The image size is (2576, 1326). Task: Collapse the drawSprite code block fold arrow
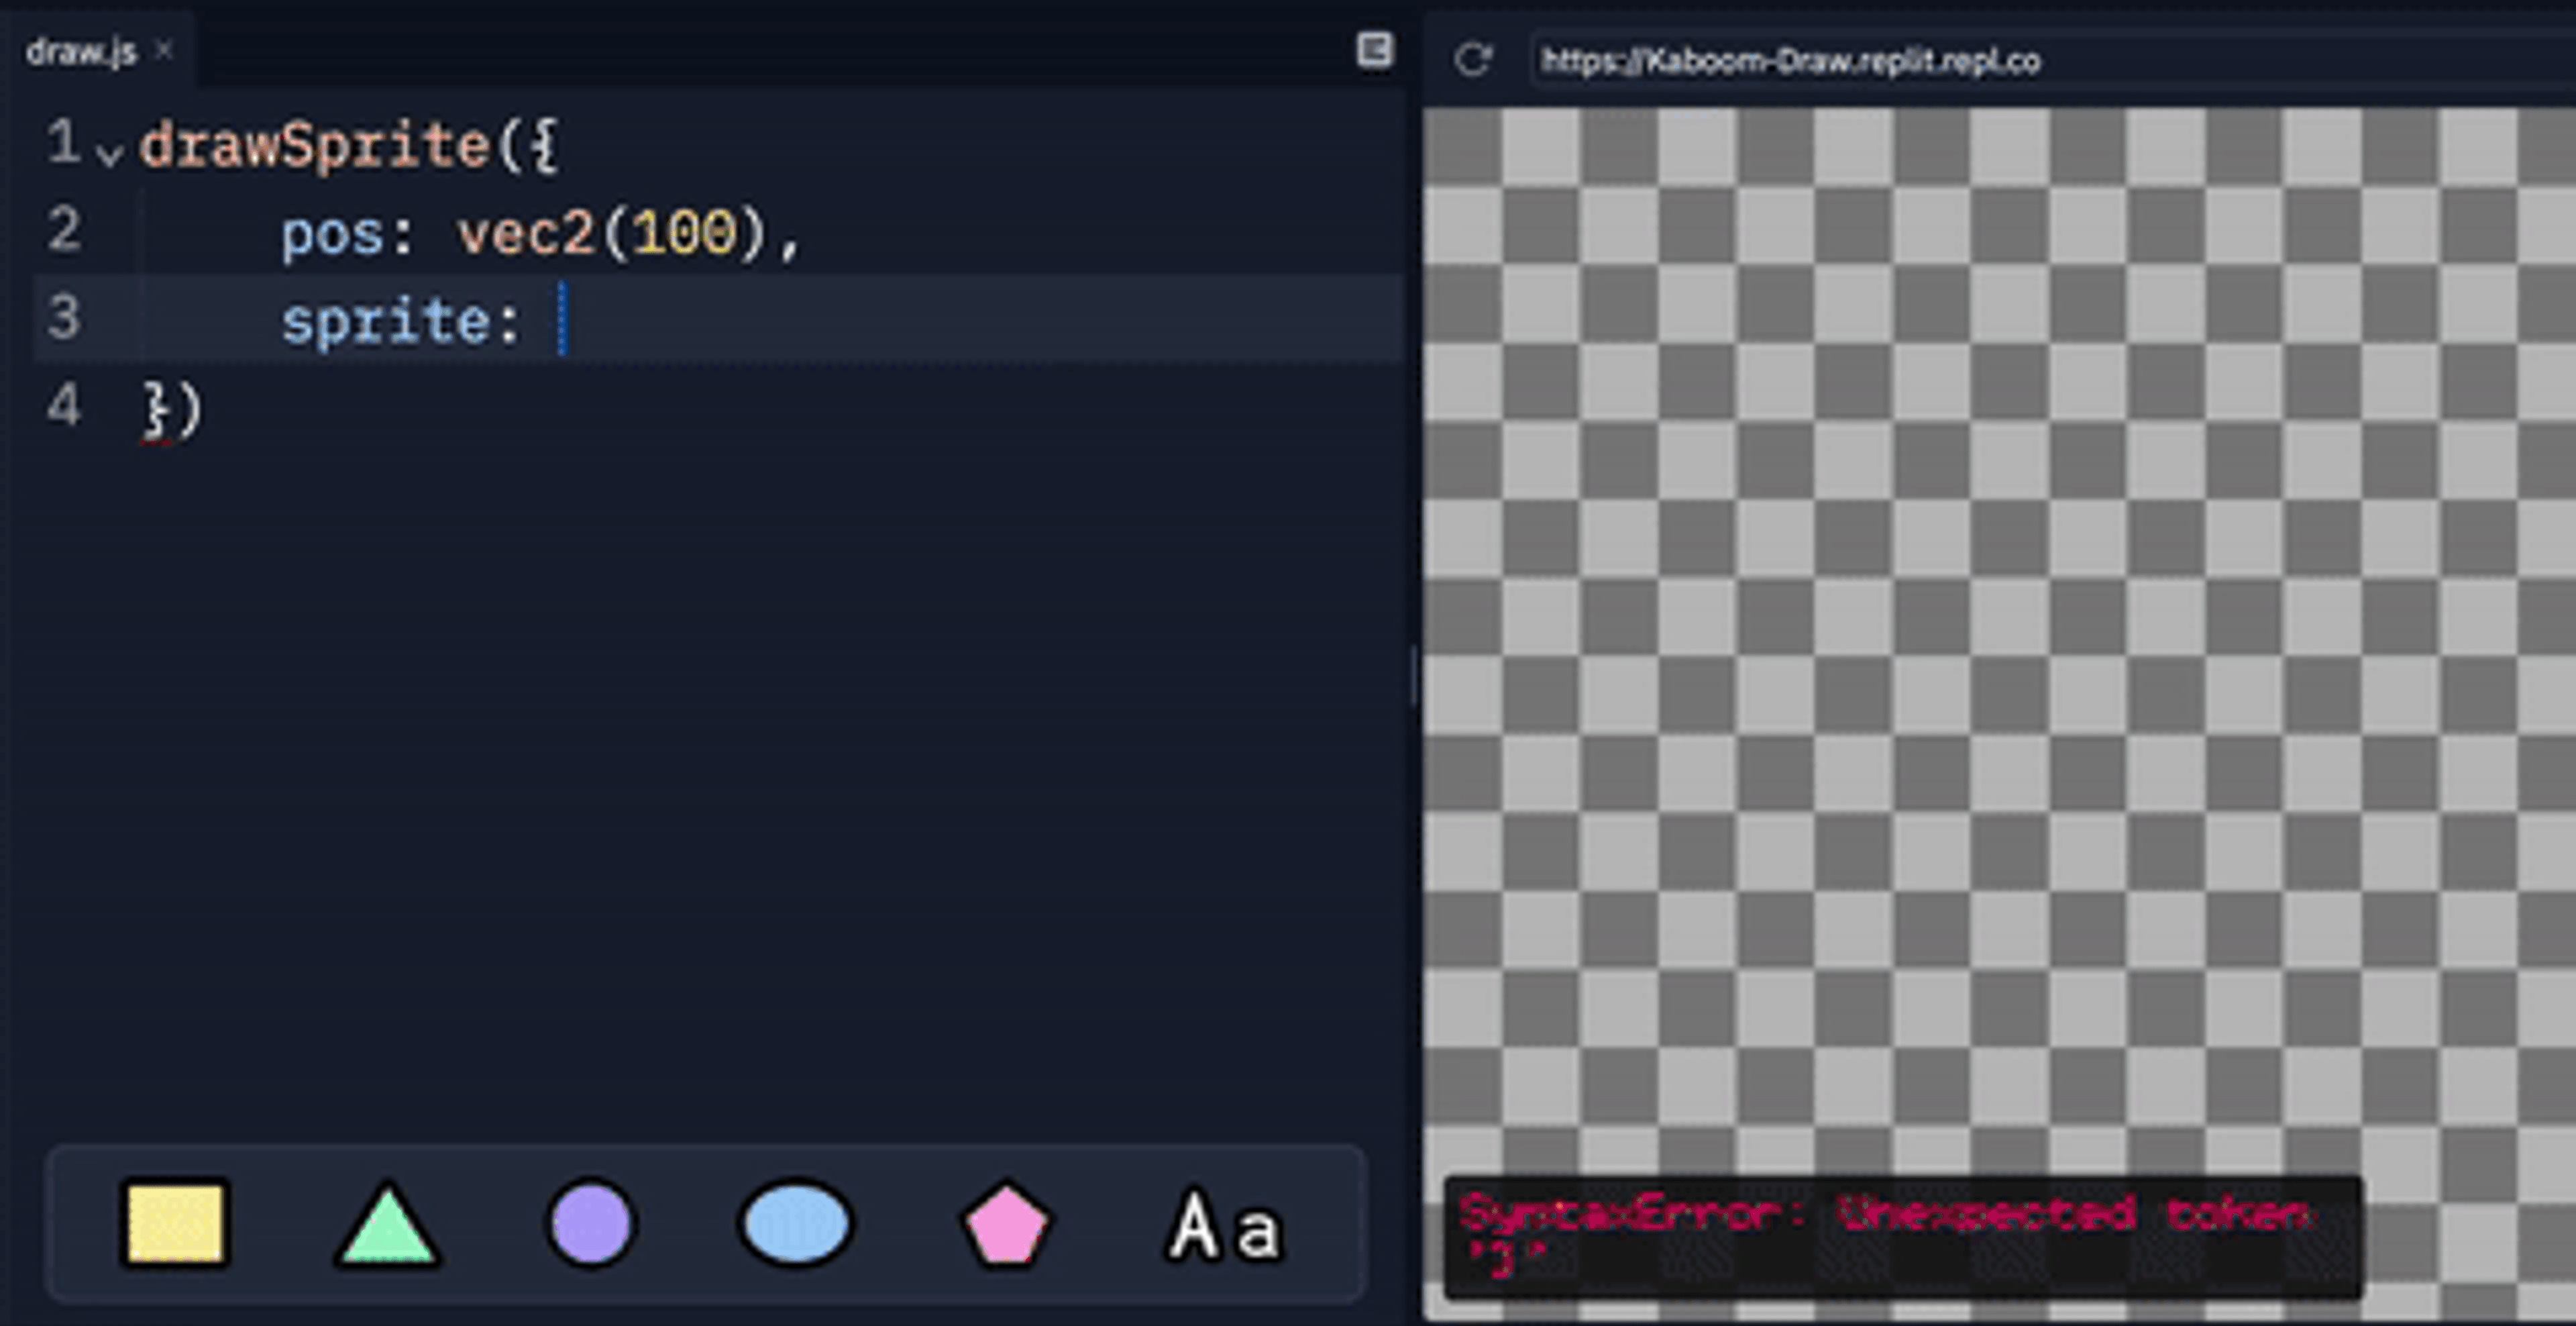pos(110,153)
